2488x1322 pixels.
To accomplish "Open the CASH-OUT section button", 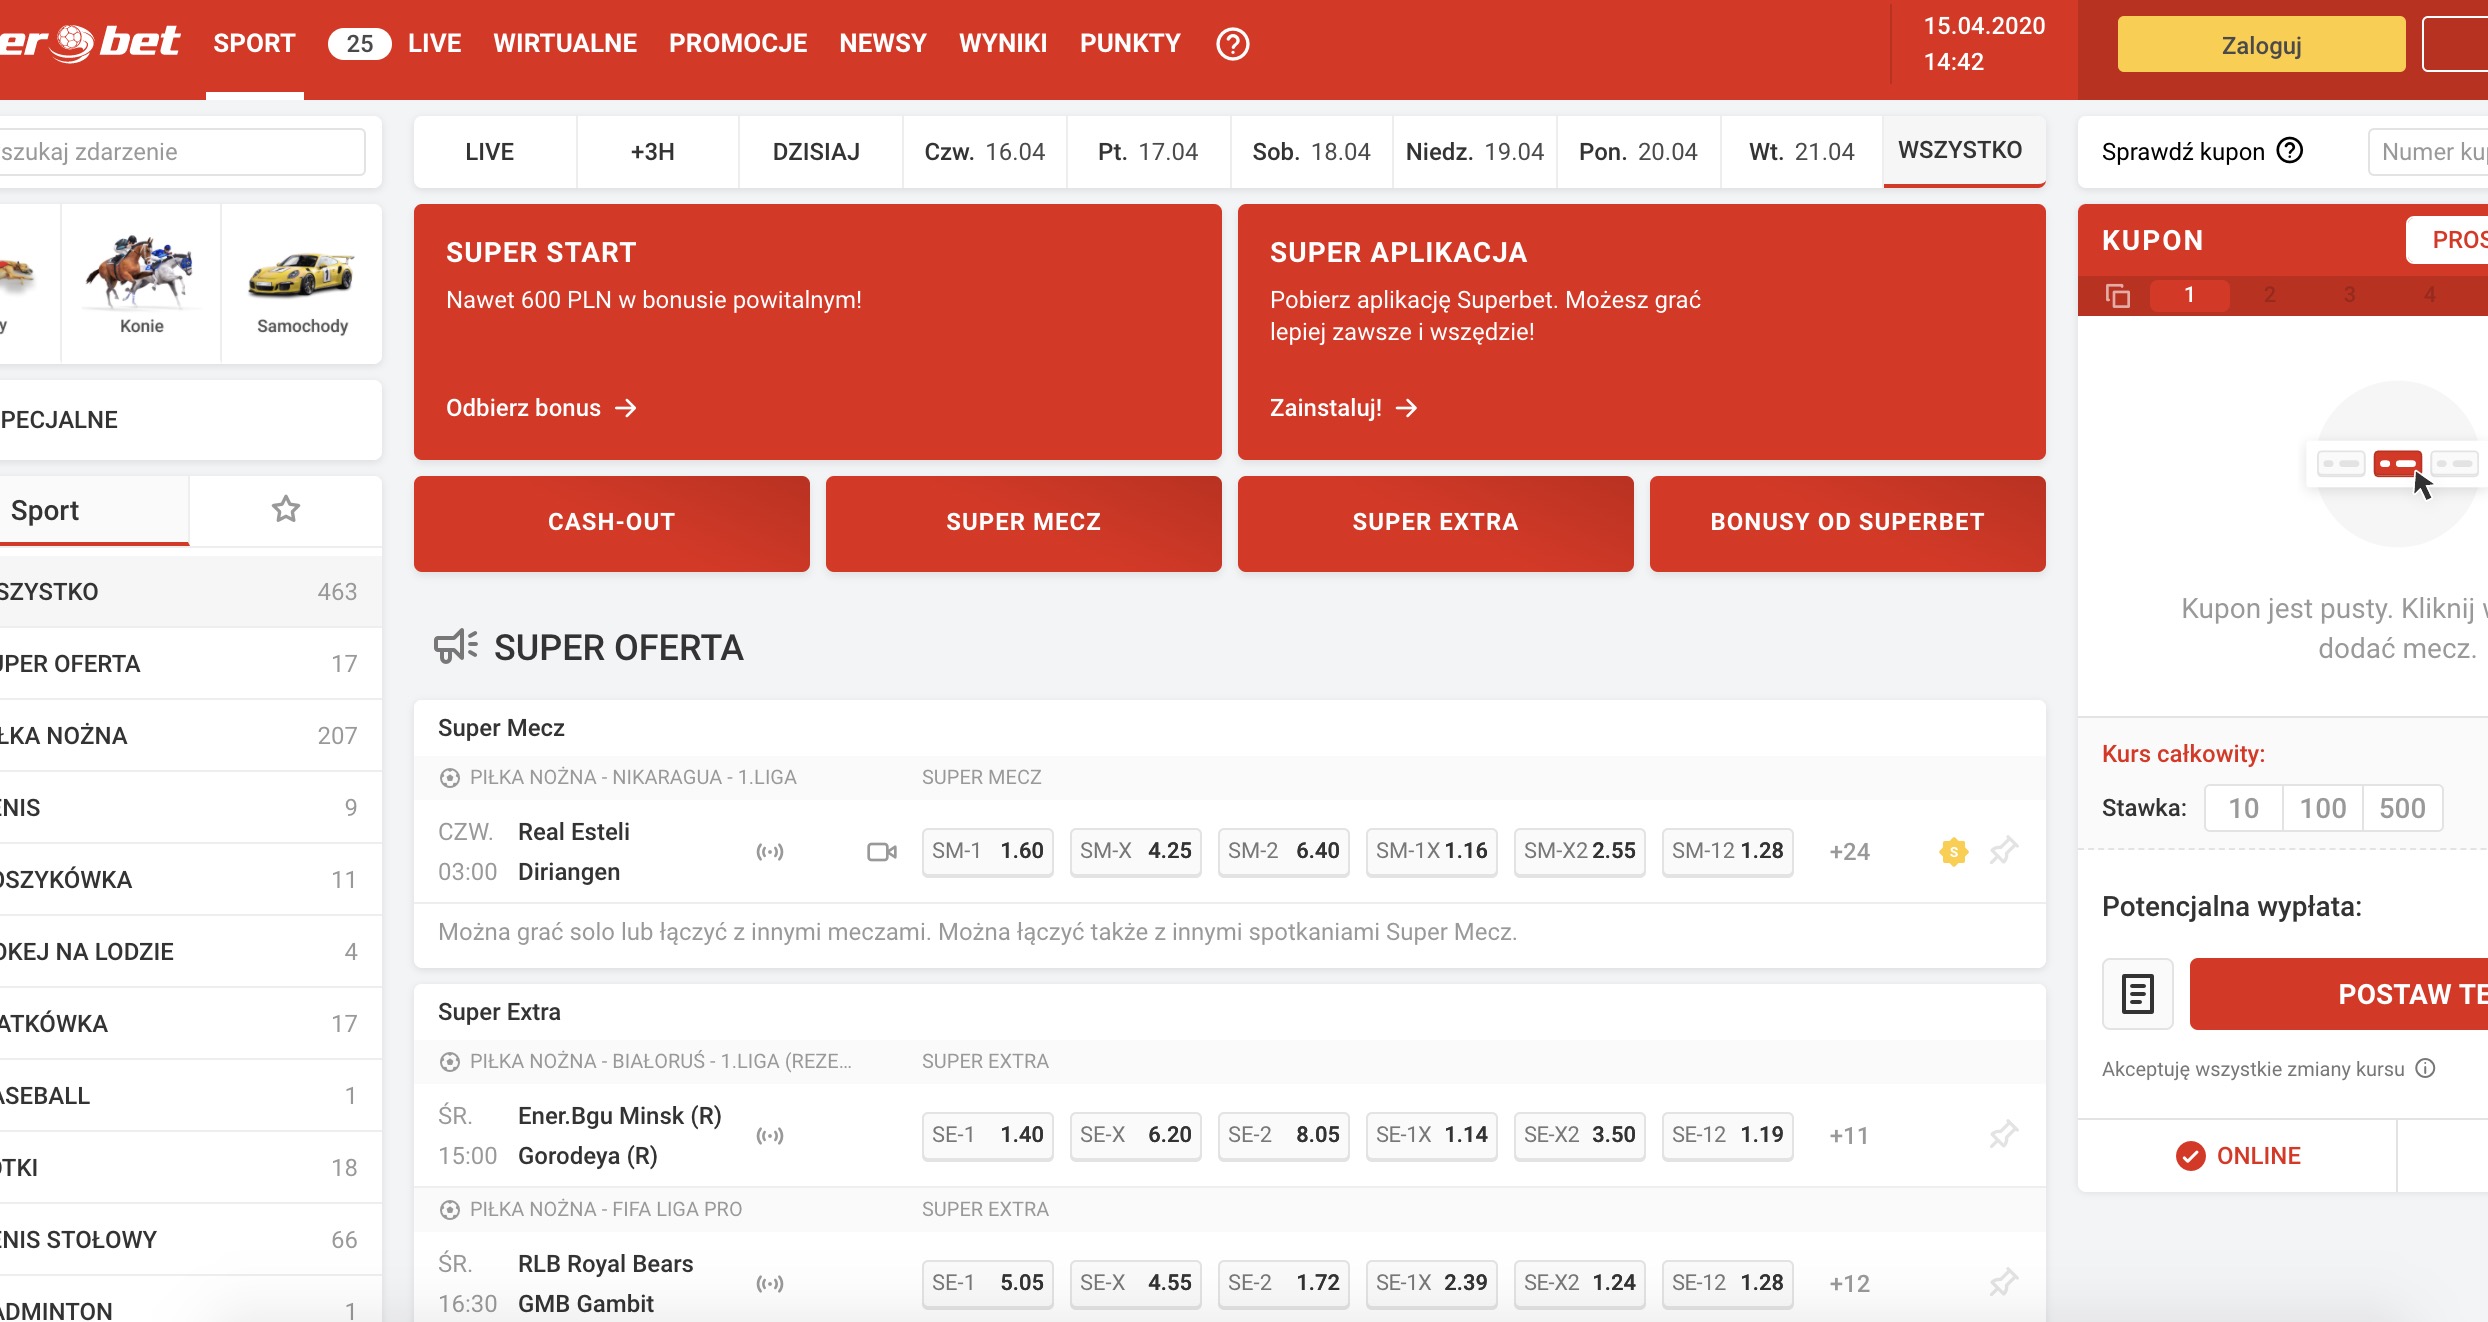I will coord(611,523).
